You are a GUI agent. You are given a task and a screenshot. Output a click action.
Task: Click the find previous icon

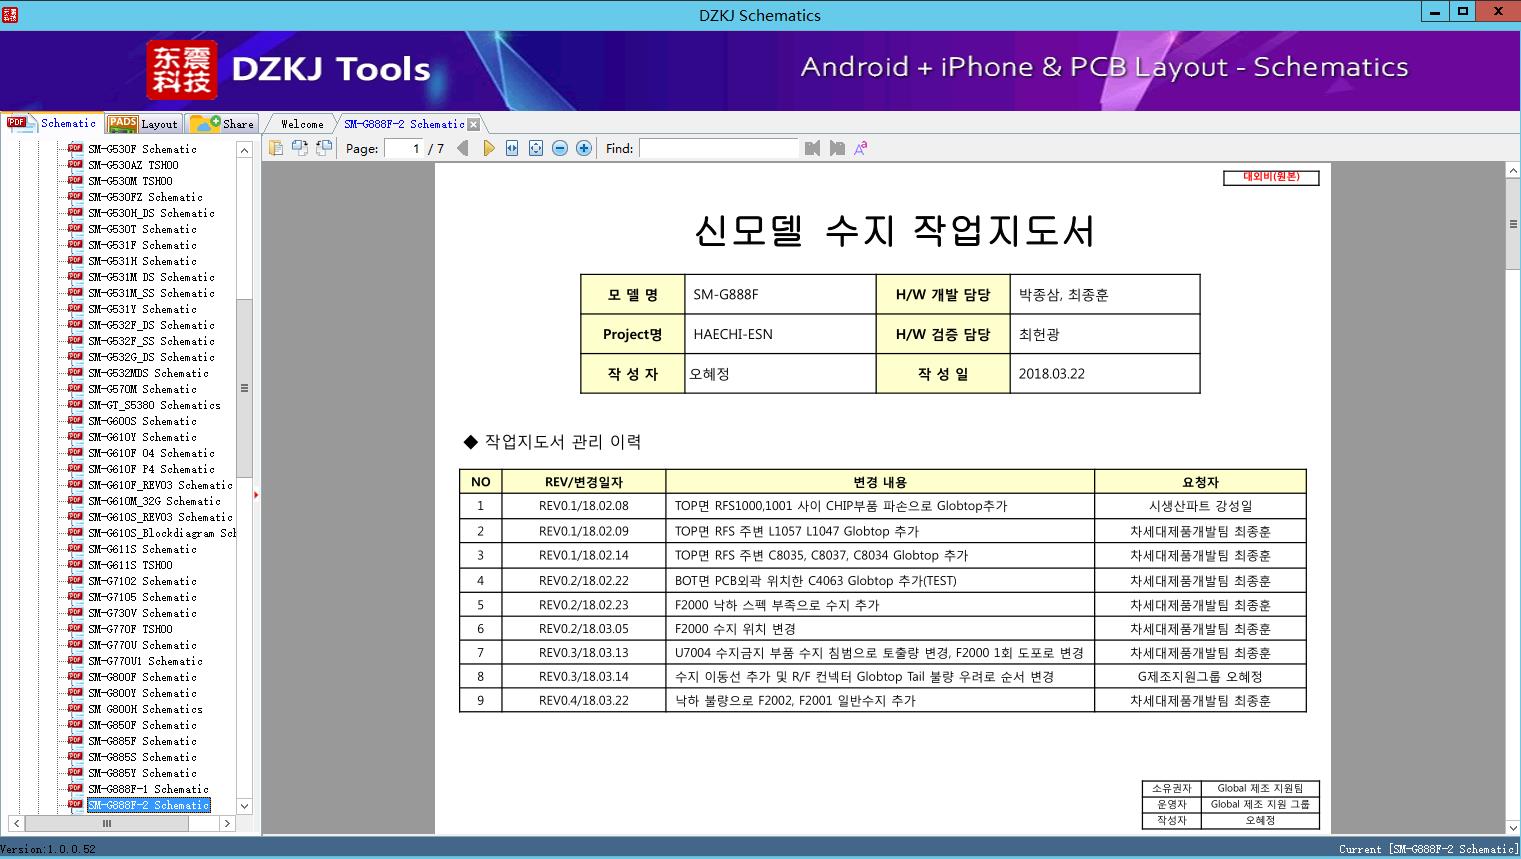[812, 148]
